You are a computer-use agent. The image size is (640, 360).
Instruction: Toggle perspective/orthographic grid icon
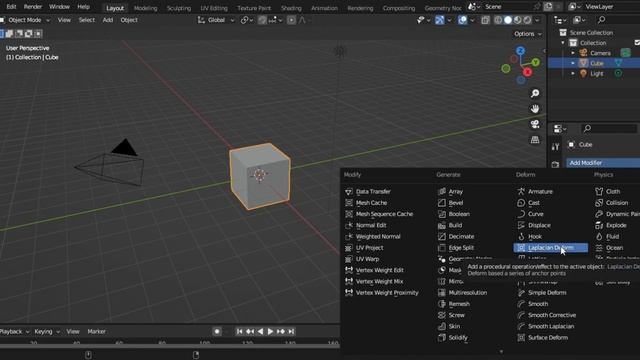point(535,140)
